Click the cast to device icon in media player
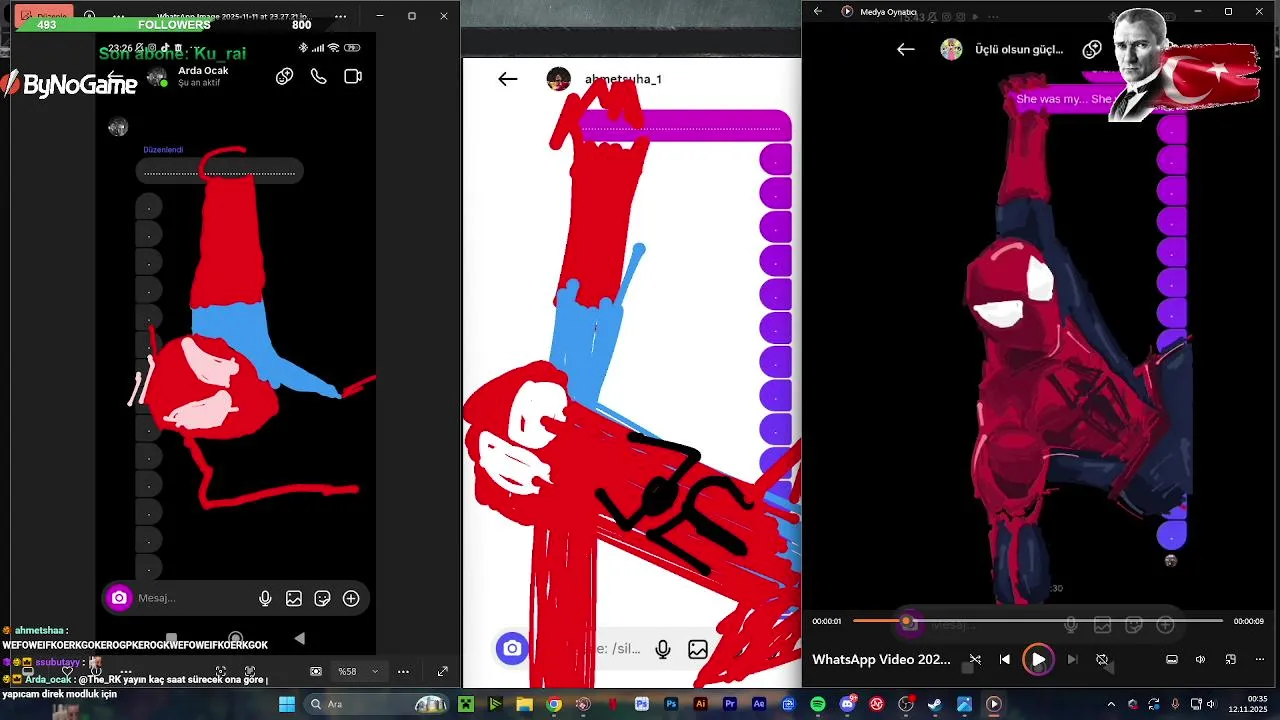The height and width of the screenshot is (720, 1280). pos(1172,659)
